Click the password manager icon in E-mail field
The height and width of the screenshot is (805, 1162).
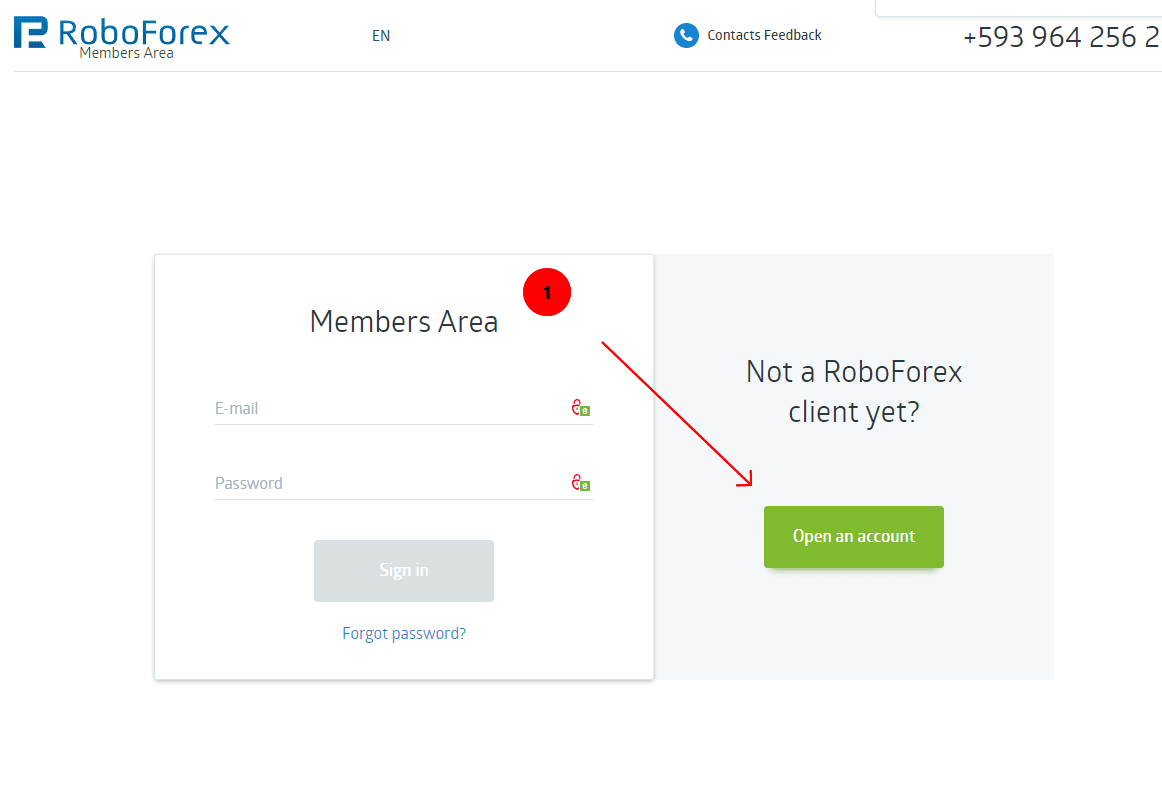pyautogui.click(x=580, y=408)
